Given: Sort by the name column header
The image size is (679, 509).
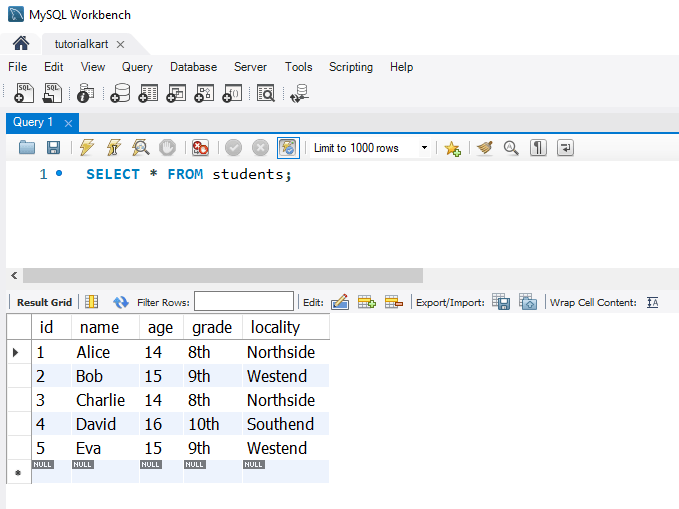Looking at the screenshot, I should [x=105, y=327].
